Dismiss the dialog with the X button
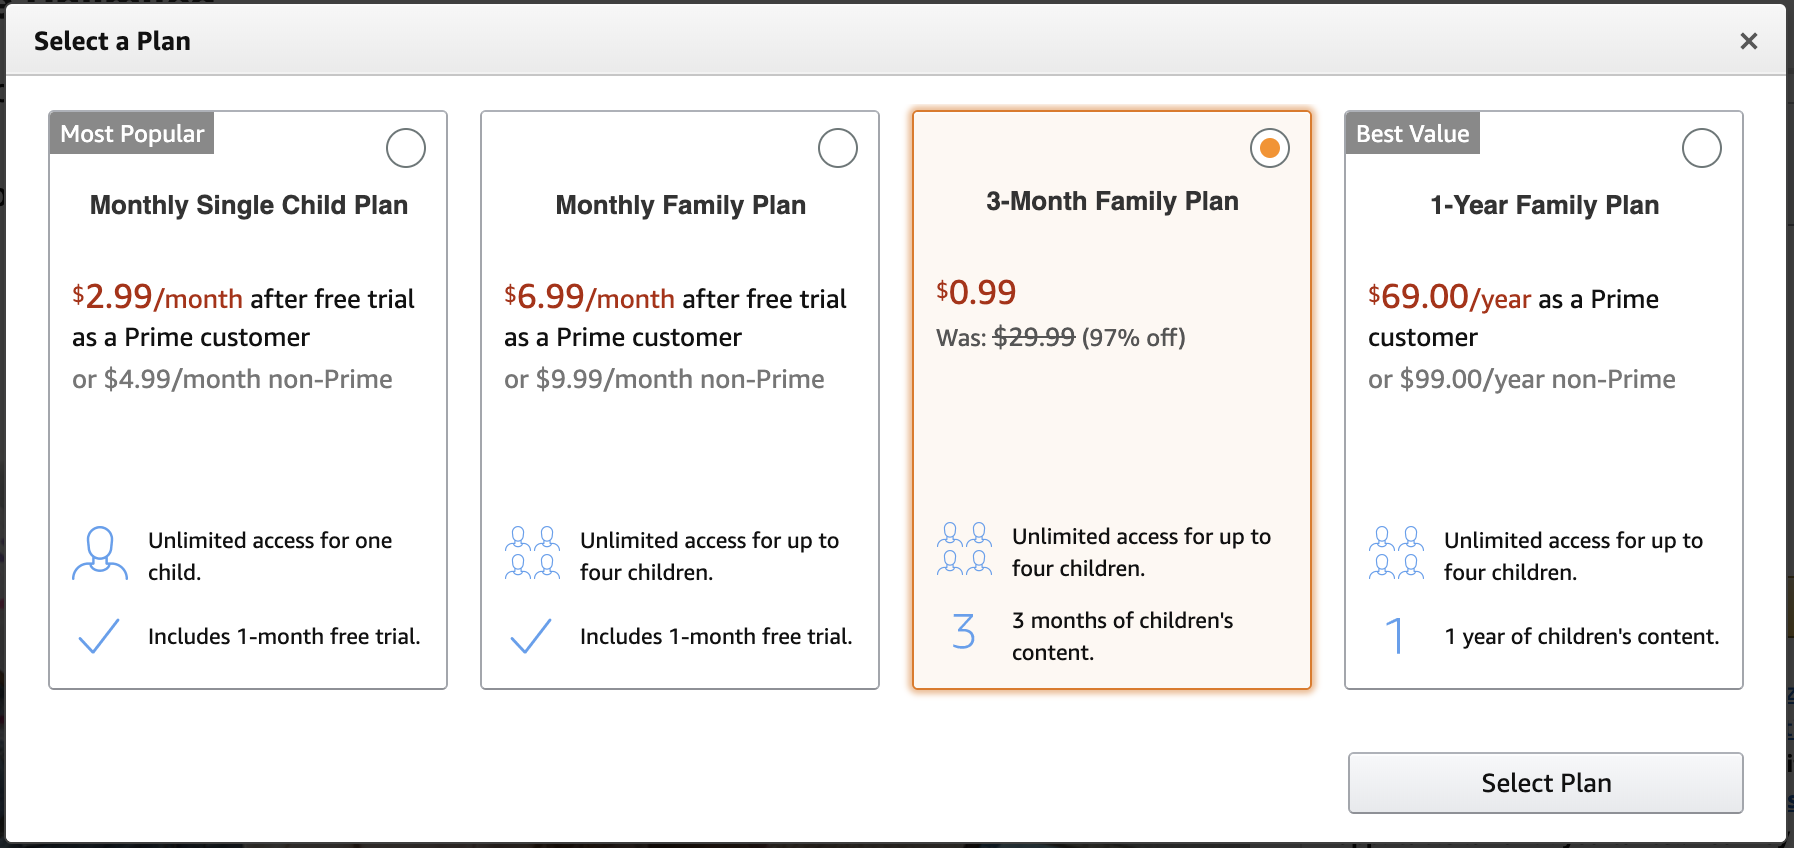 coord(1749,41)
